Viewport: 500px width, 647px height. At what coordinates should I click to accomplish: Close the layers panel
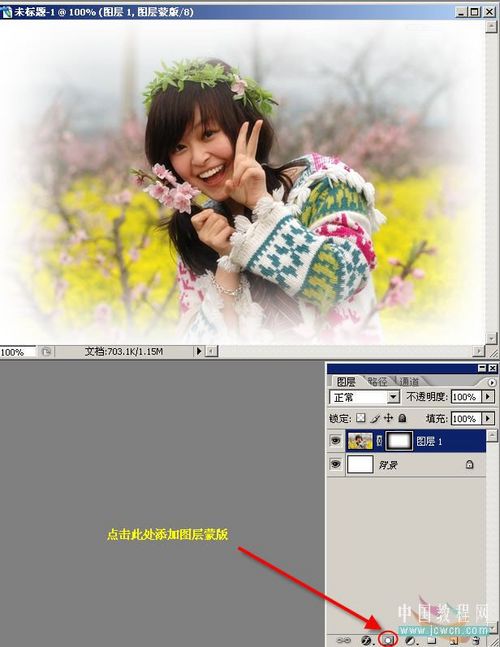(x=492, y=368)
